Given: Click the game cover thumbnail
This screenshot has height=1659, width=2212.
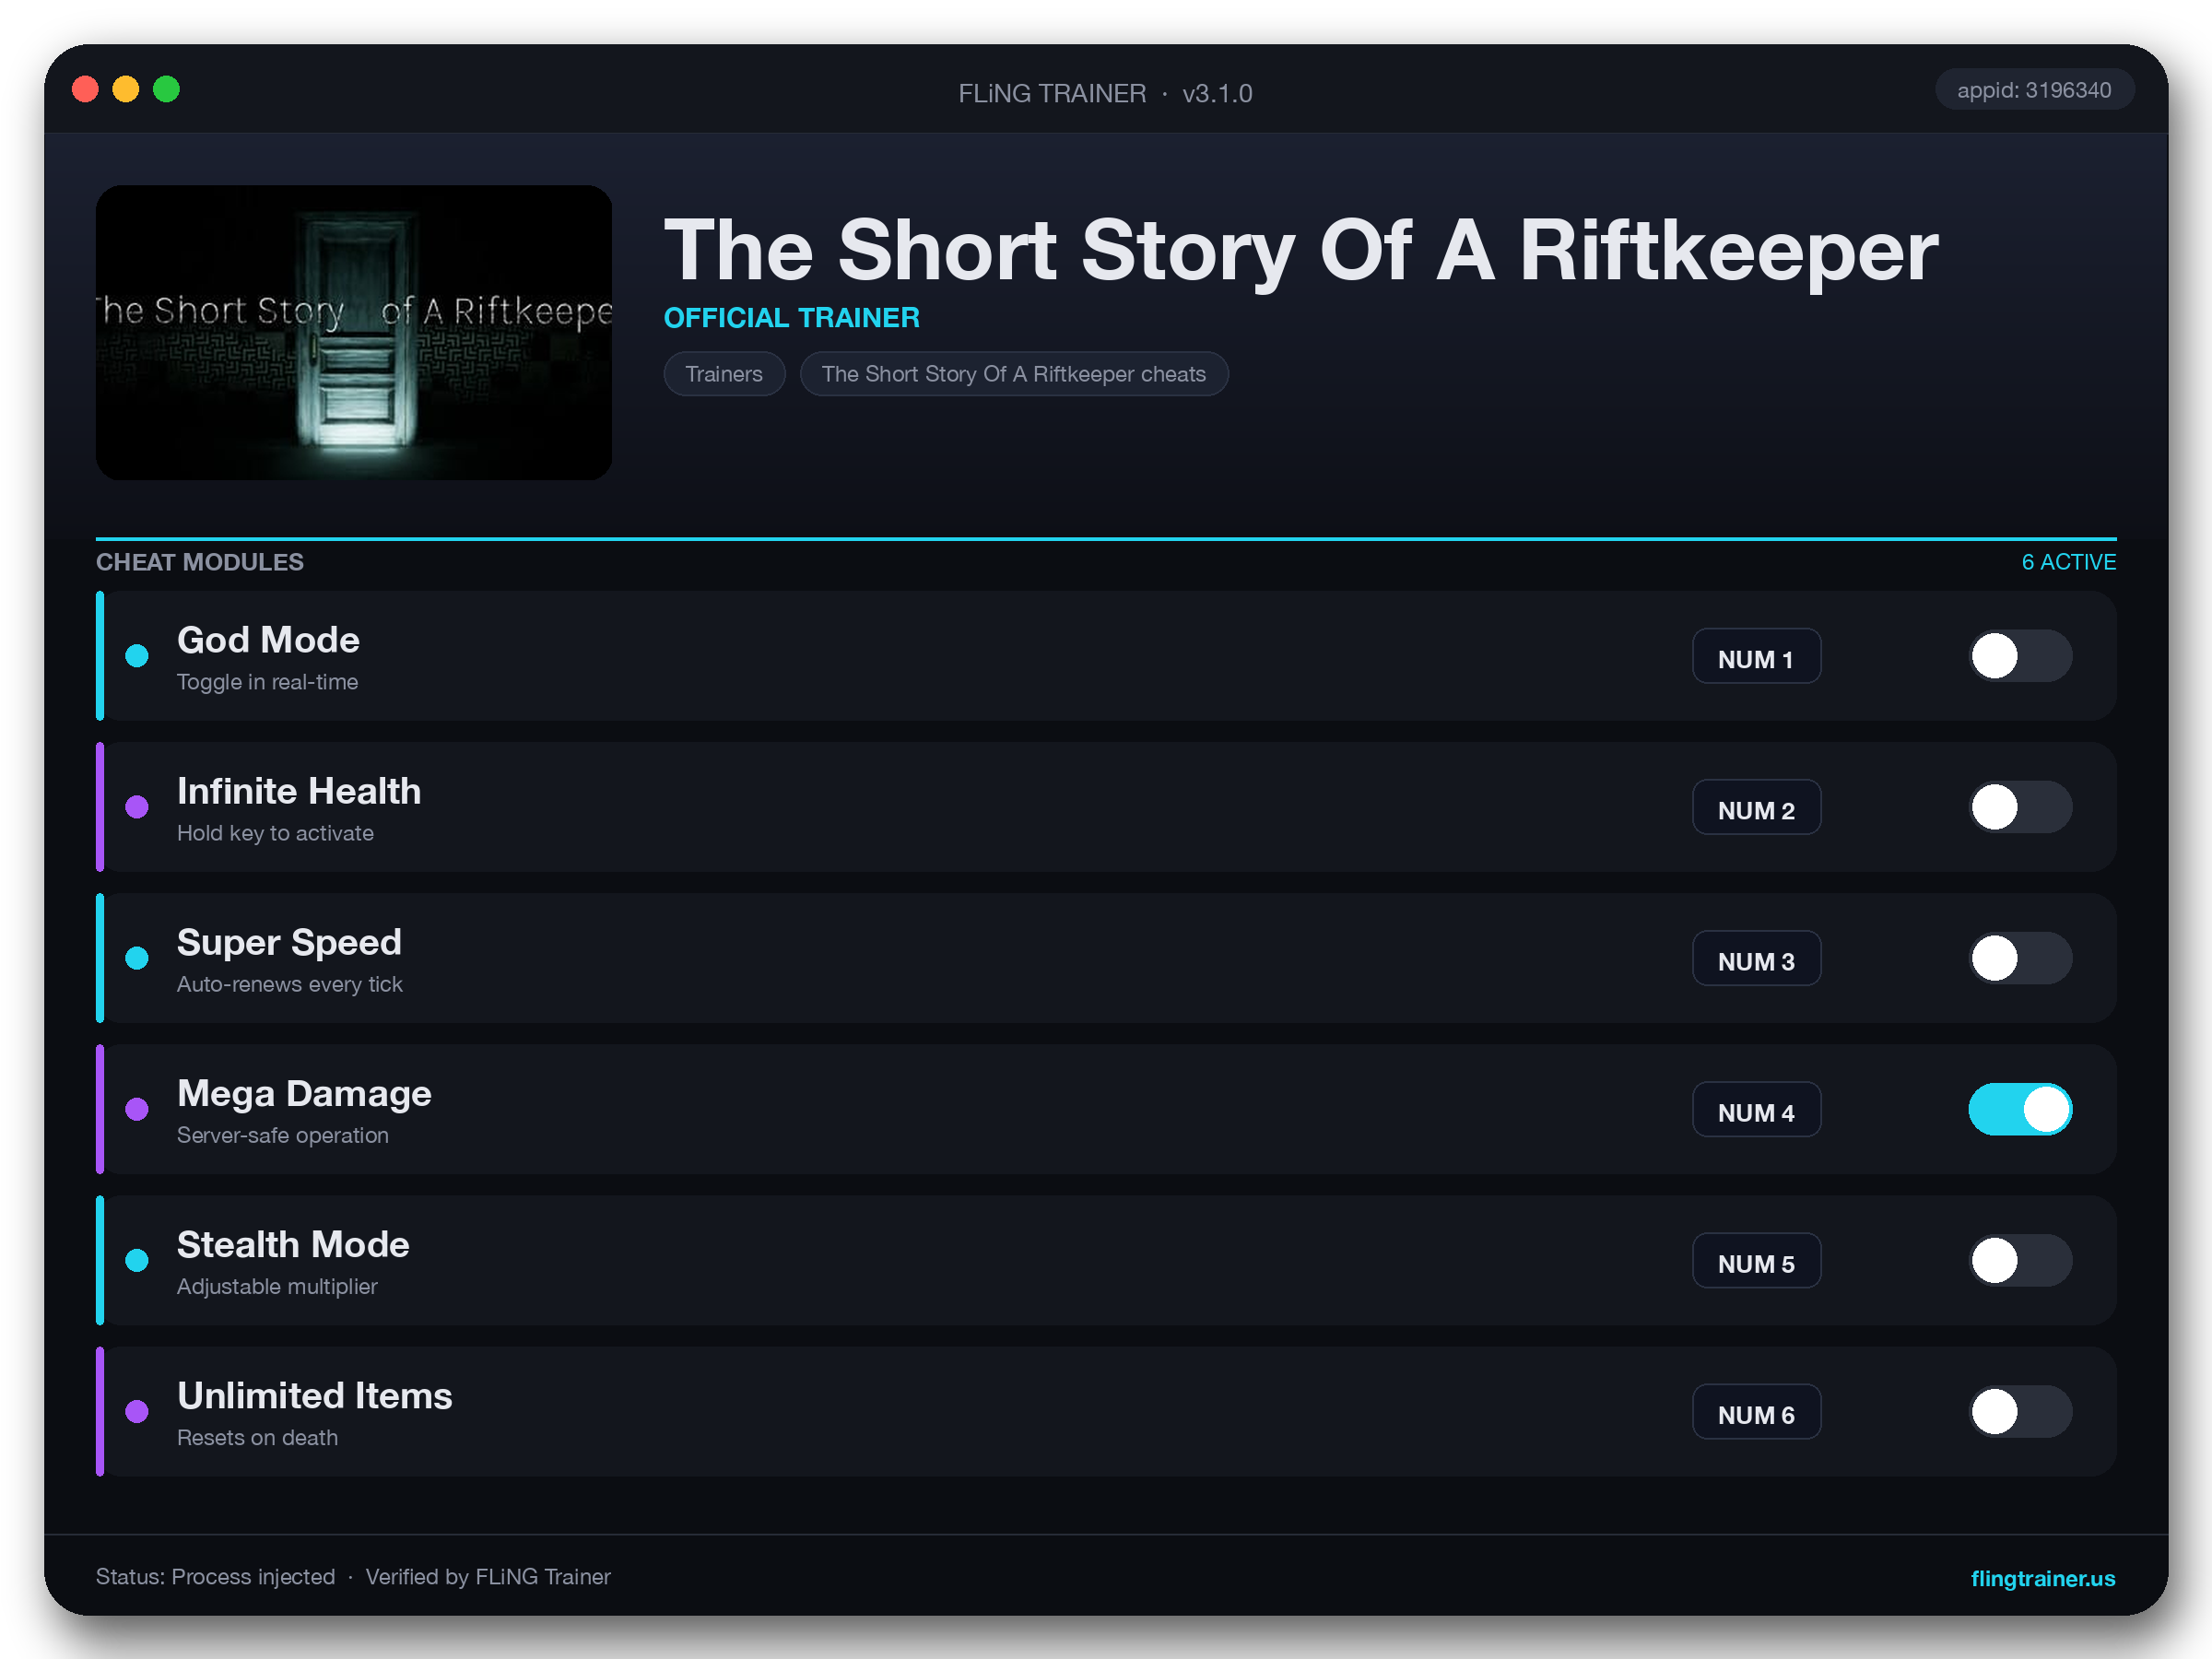Looking at the screenshot, I should pyautogui.click(x=354, y=332).
